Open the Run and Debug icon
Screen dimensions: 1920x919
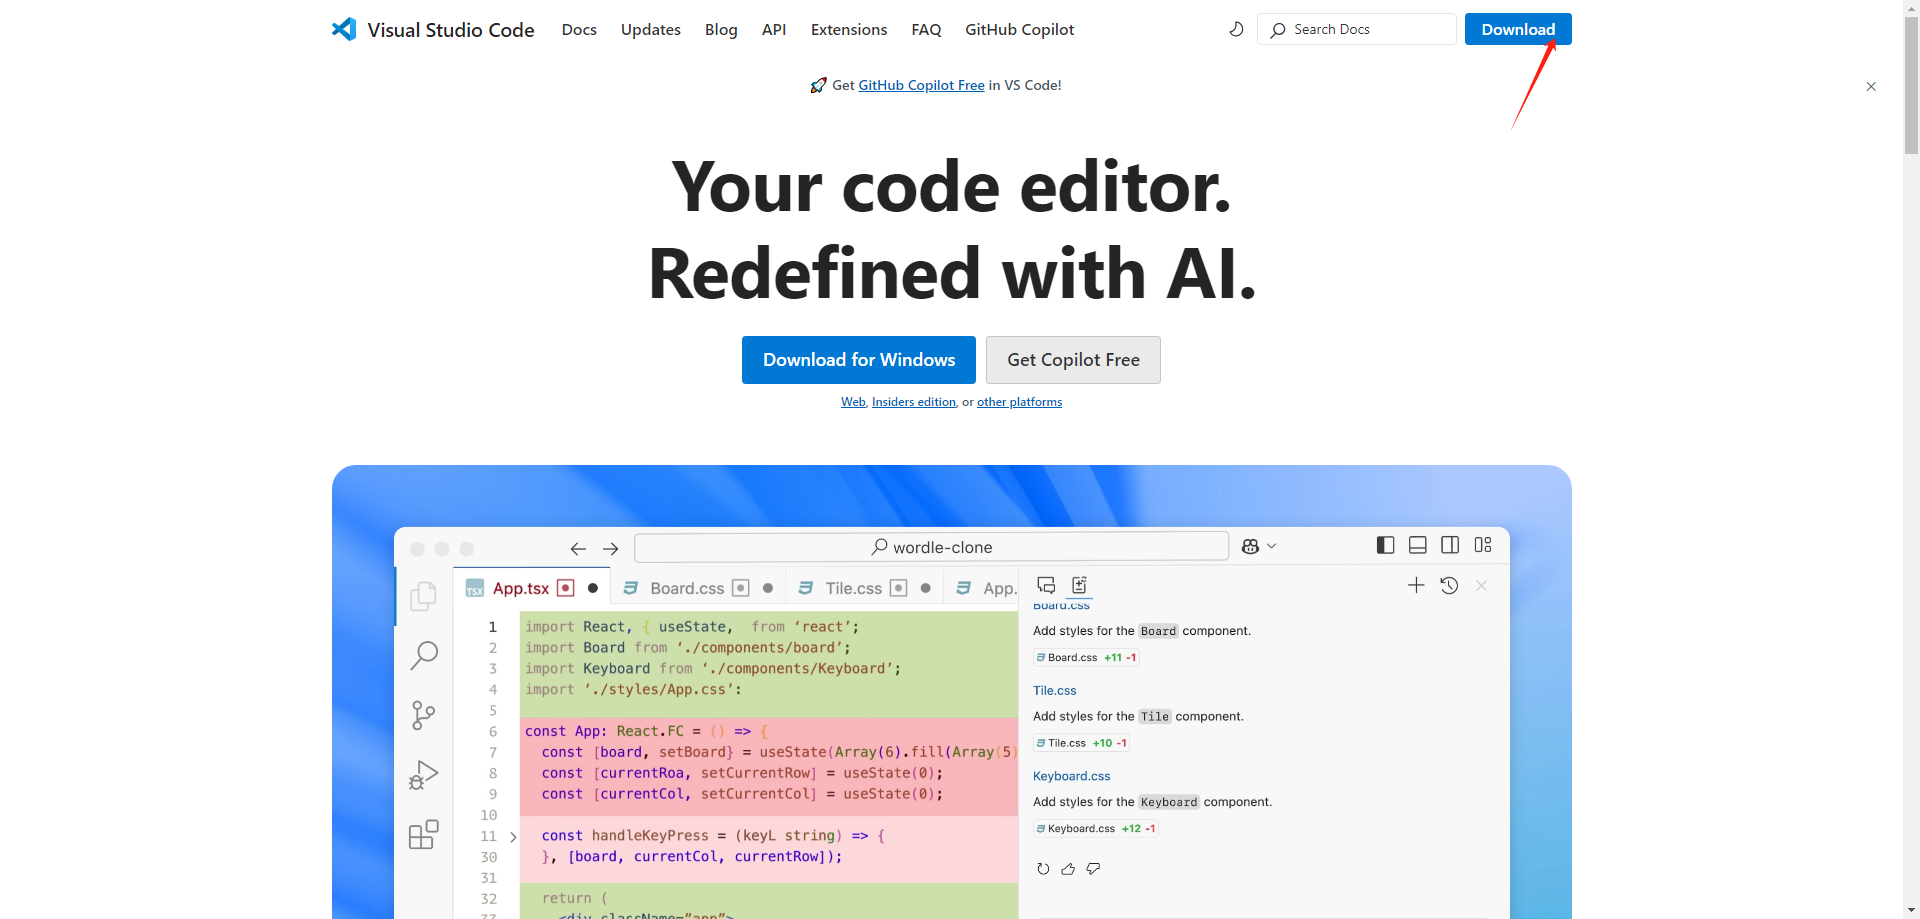coord(423,774)
